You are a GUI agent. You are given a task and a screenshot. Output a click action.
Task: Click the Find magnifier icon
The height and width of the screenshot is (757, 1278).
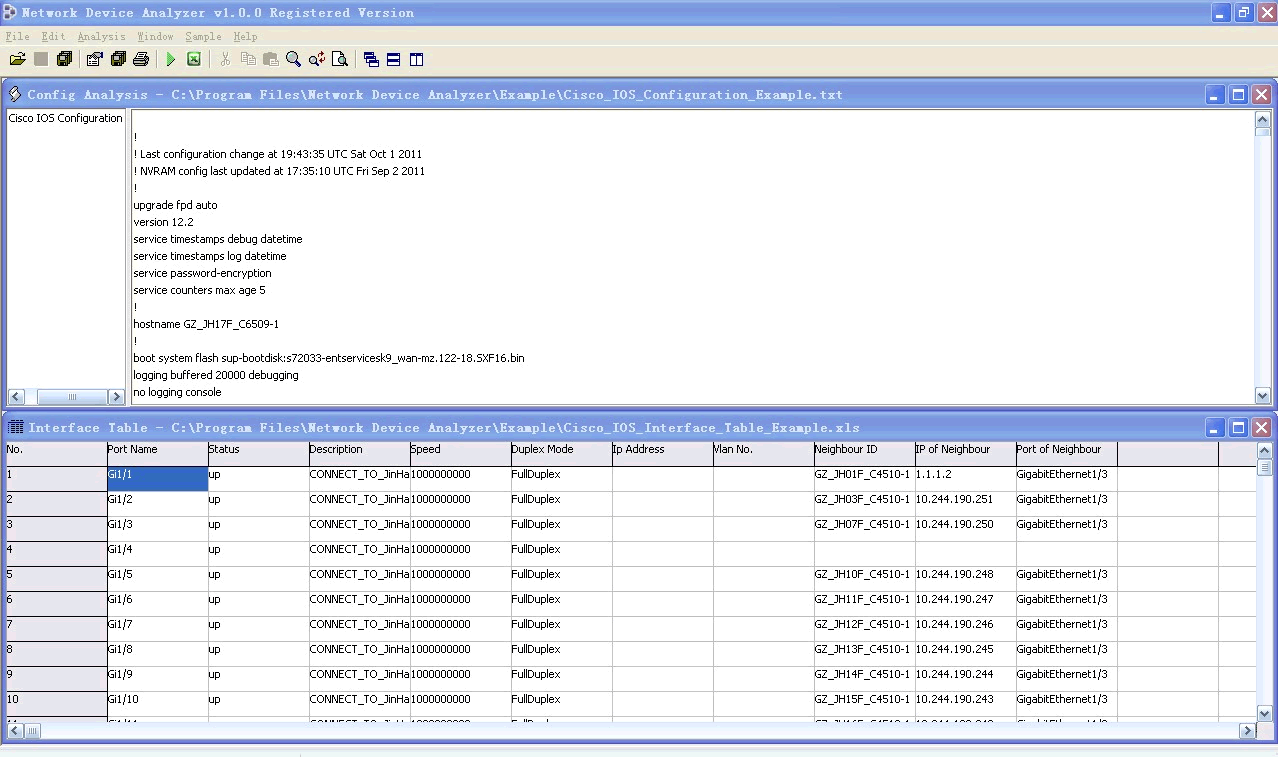tap(293, 60)
